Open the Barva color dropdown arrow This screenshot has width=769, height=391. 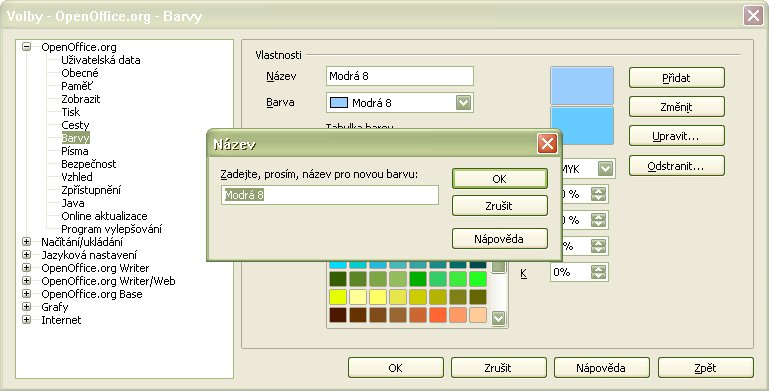click(x=463, y=103)
